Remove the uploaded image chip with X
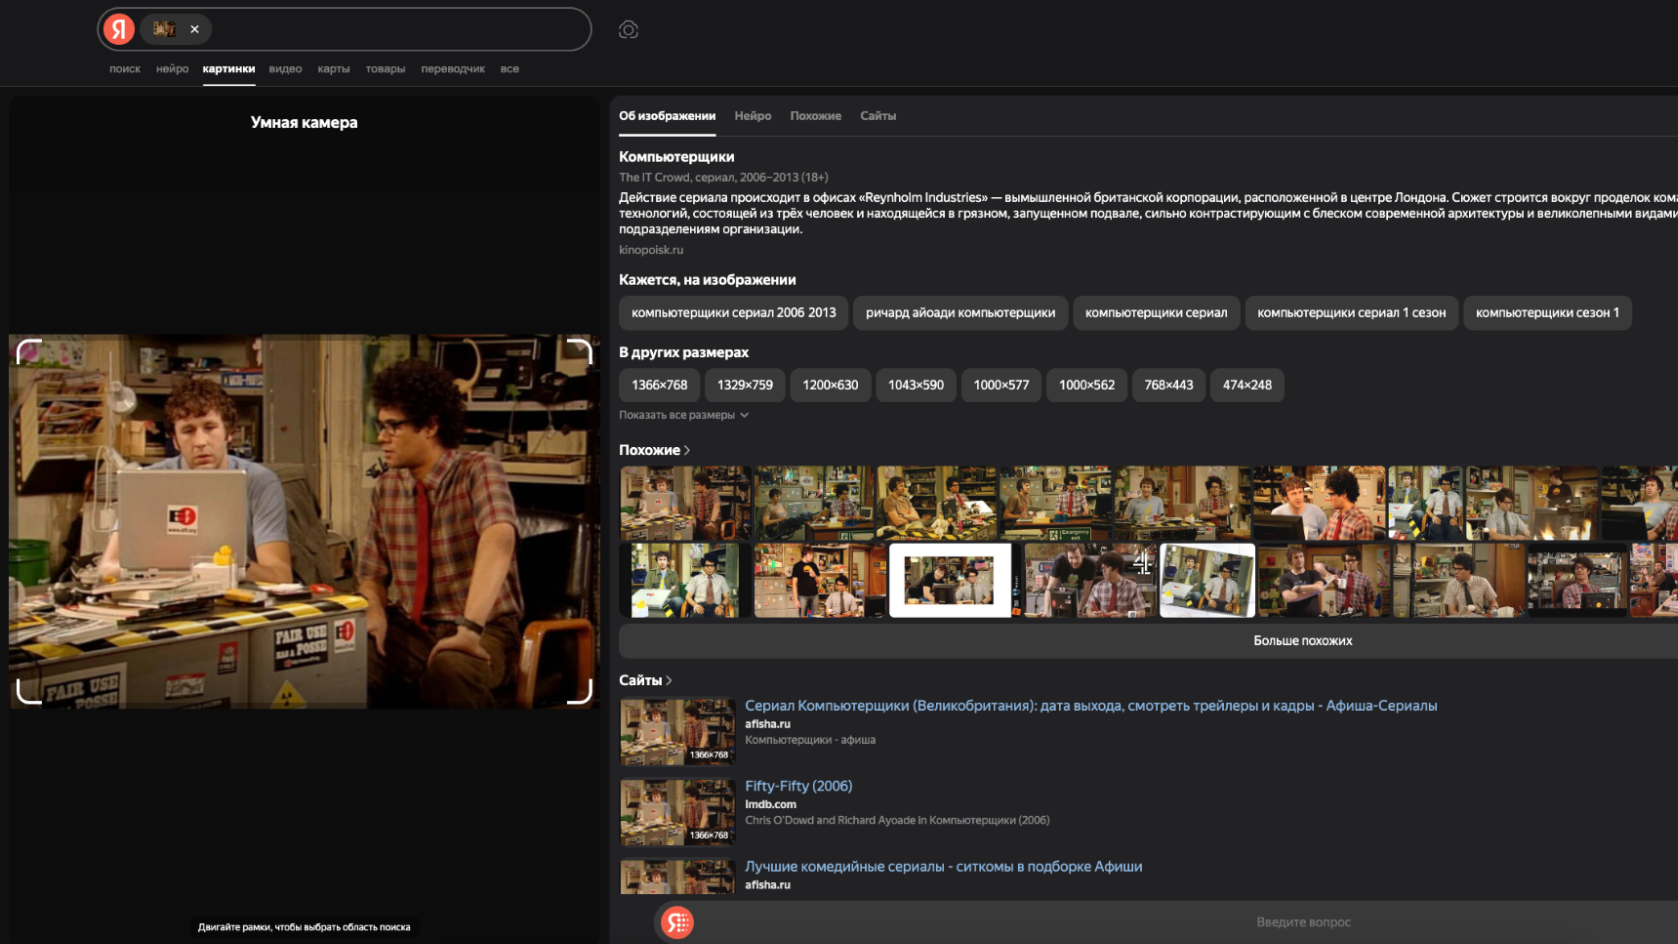 click(x=195, y=29)
